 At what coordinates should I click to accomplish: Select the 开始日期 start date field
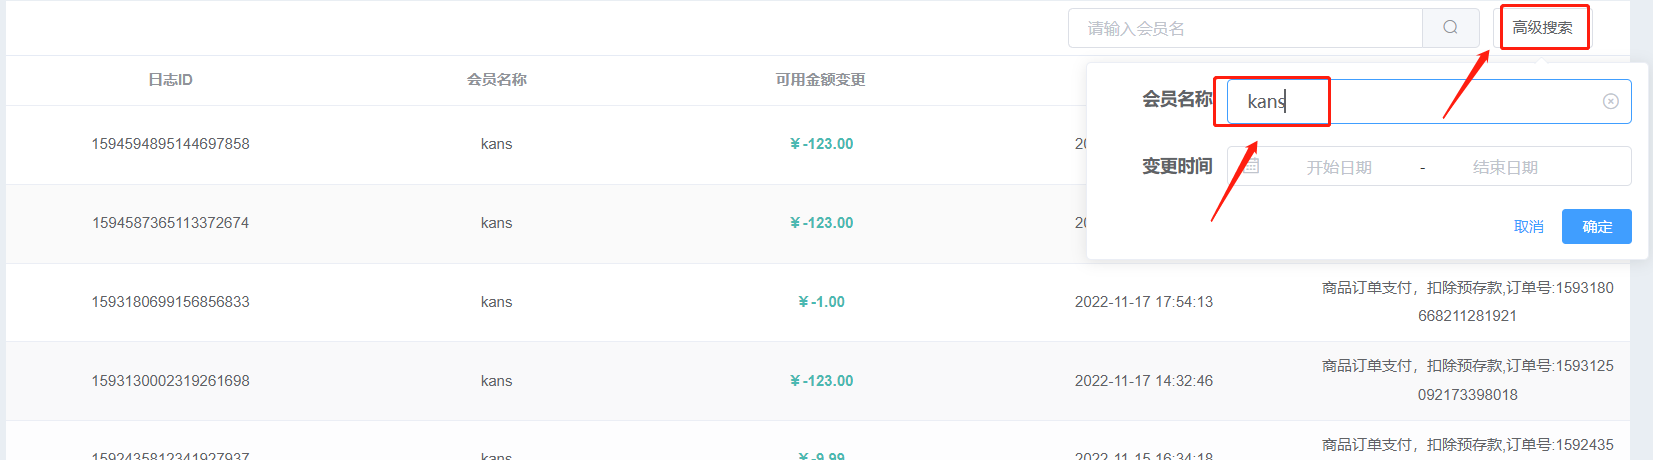[1339, 167]
